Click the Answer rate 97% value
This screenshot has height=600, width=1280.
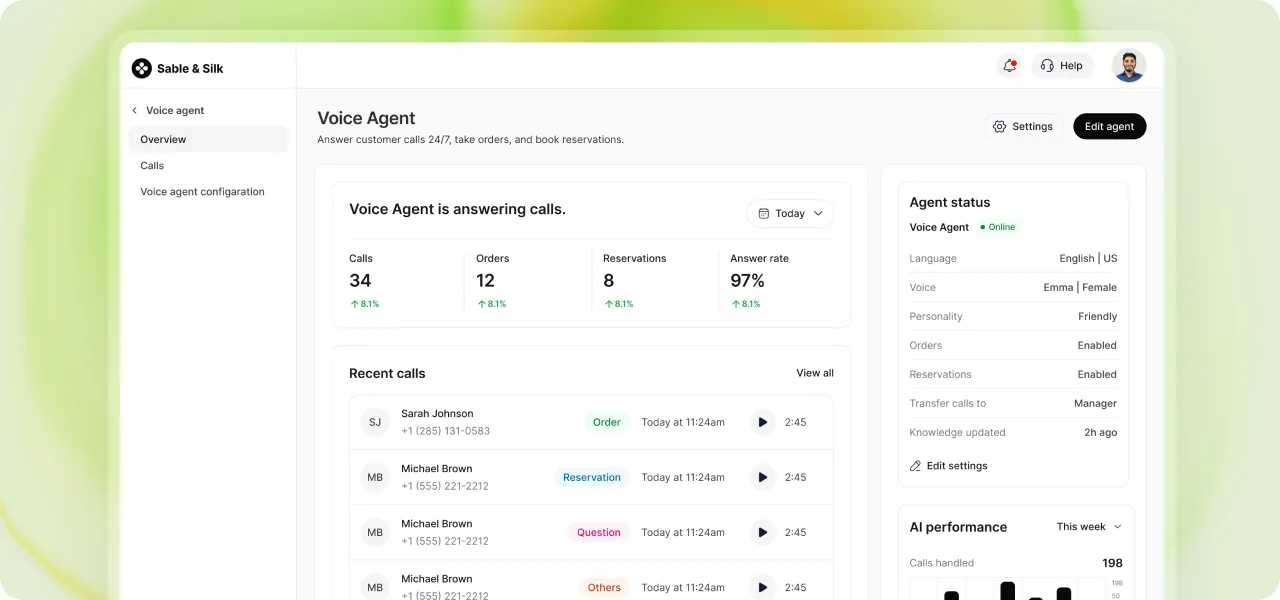pyautogui.click(x=747, y=281)
